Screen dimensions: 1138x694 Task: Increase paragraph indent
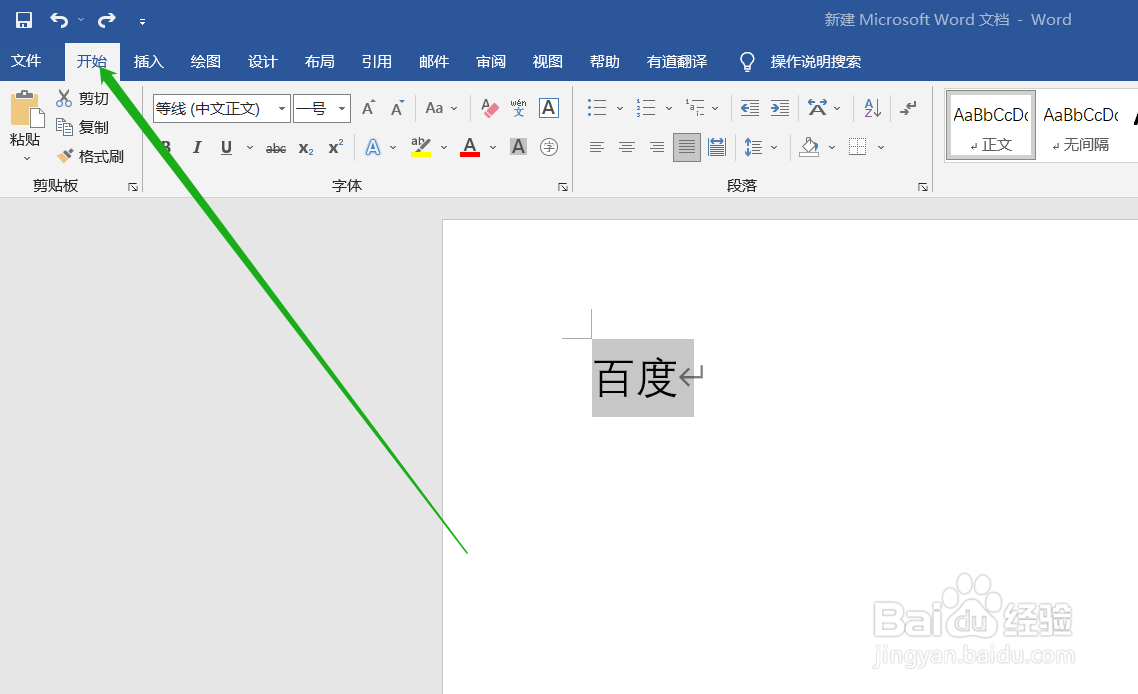(x=779, y=108)
